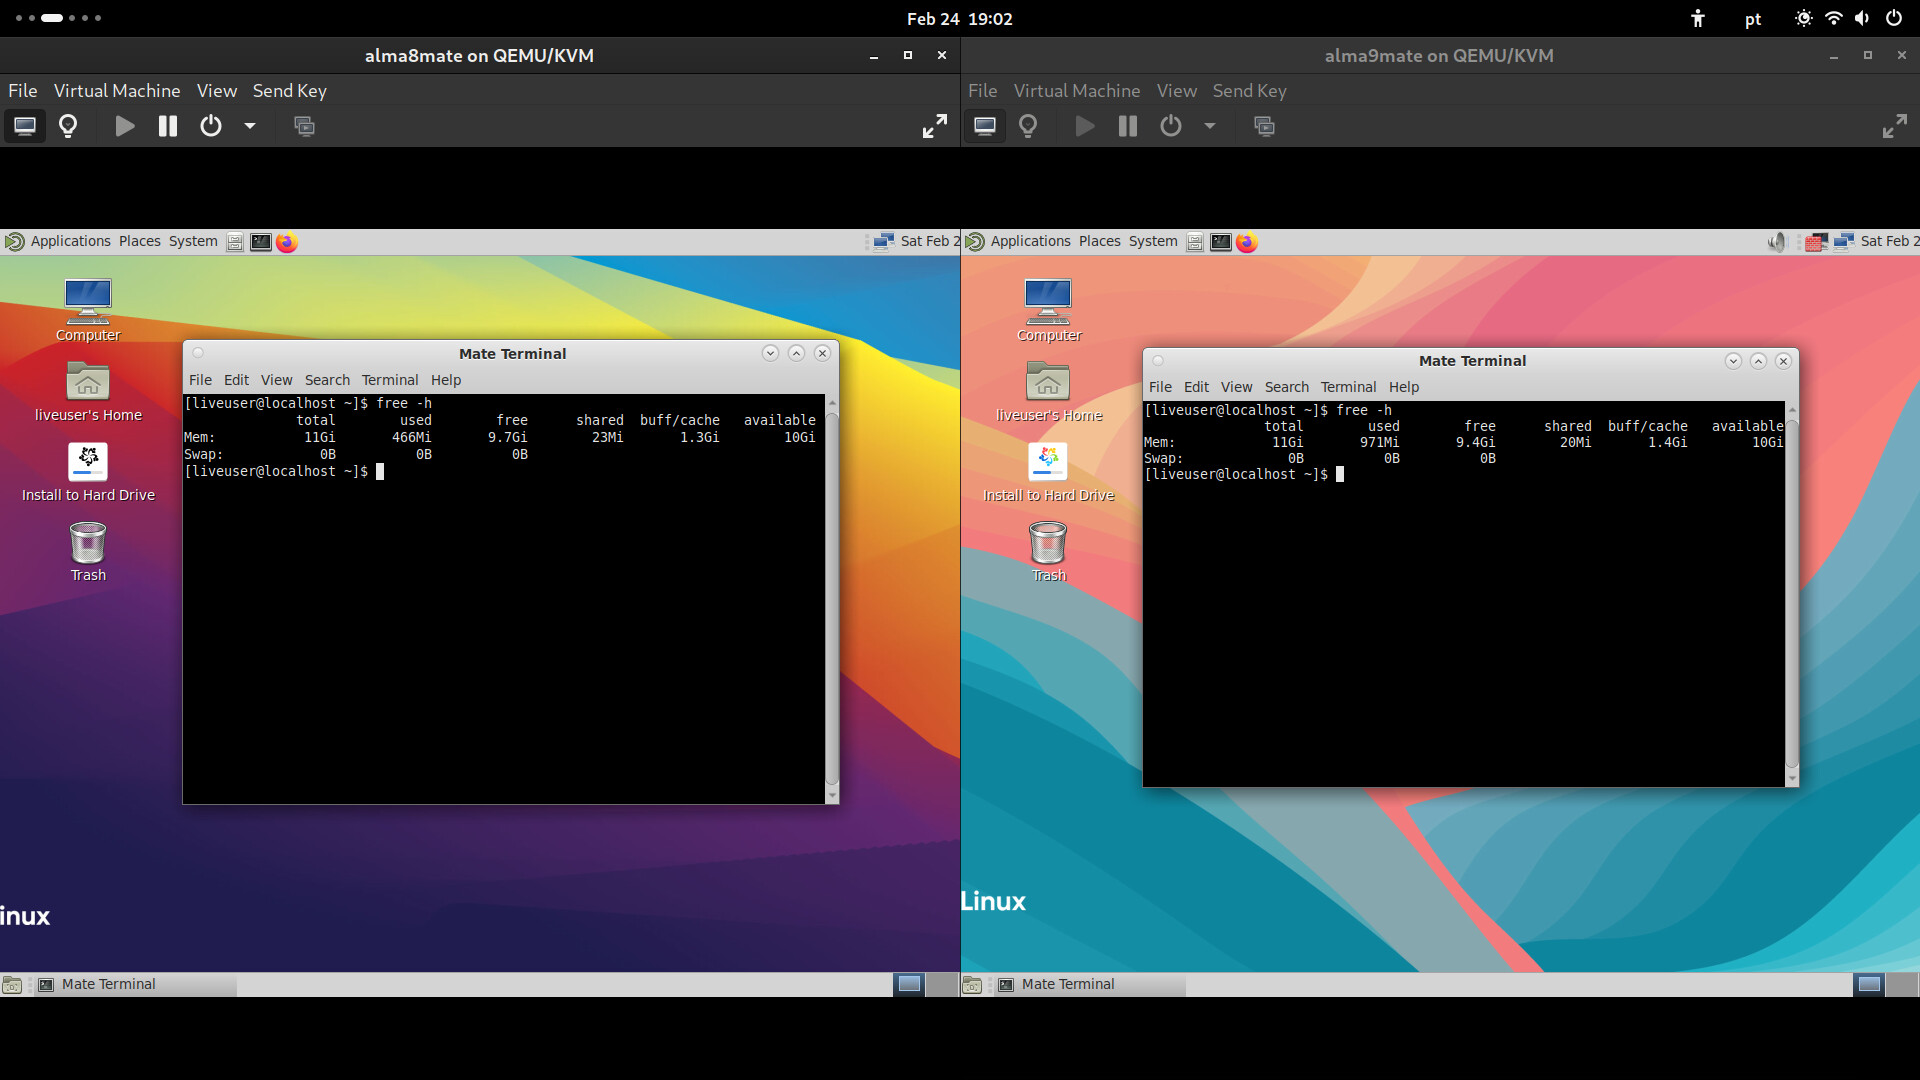Show alma8mate virtual hardware details lightbulb
1920x1080 pixels.
(68, 126)
